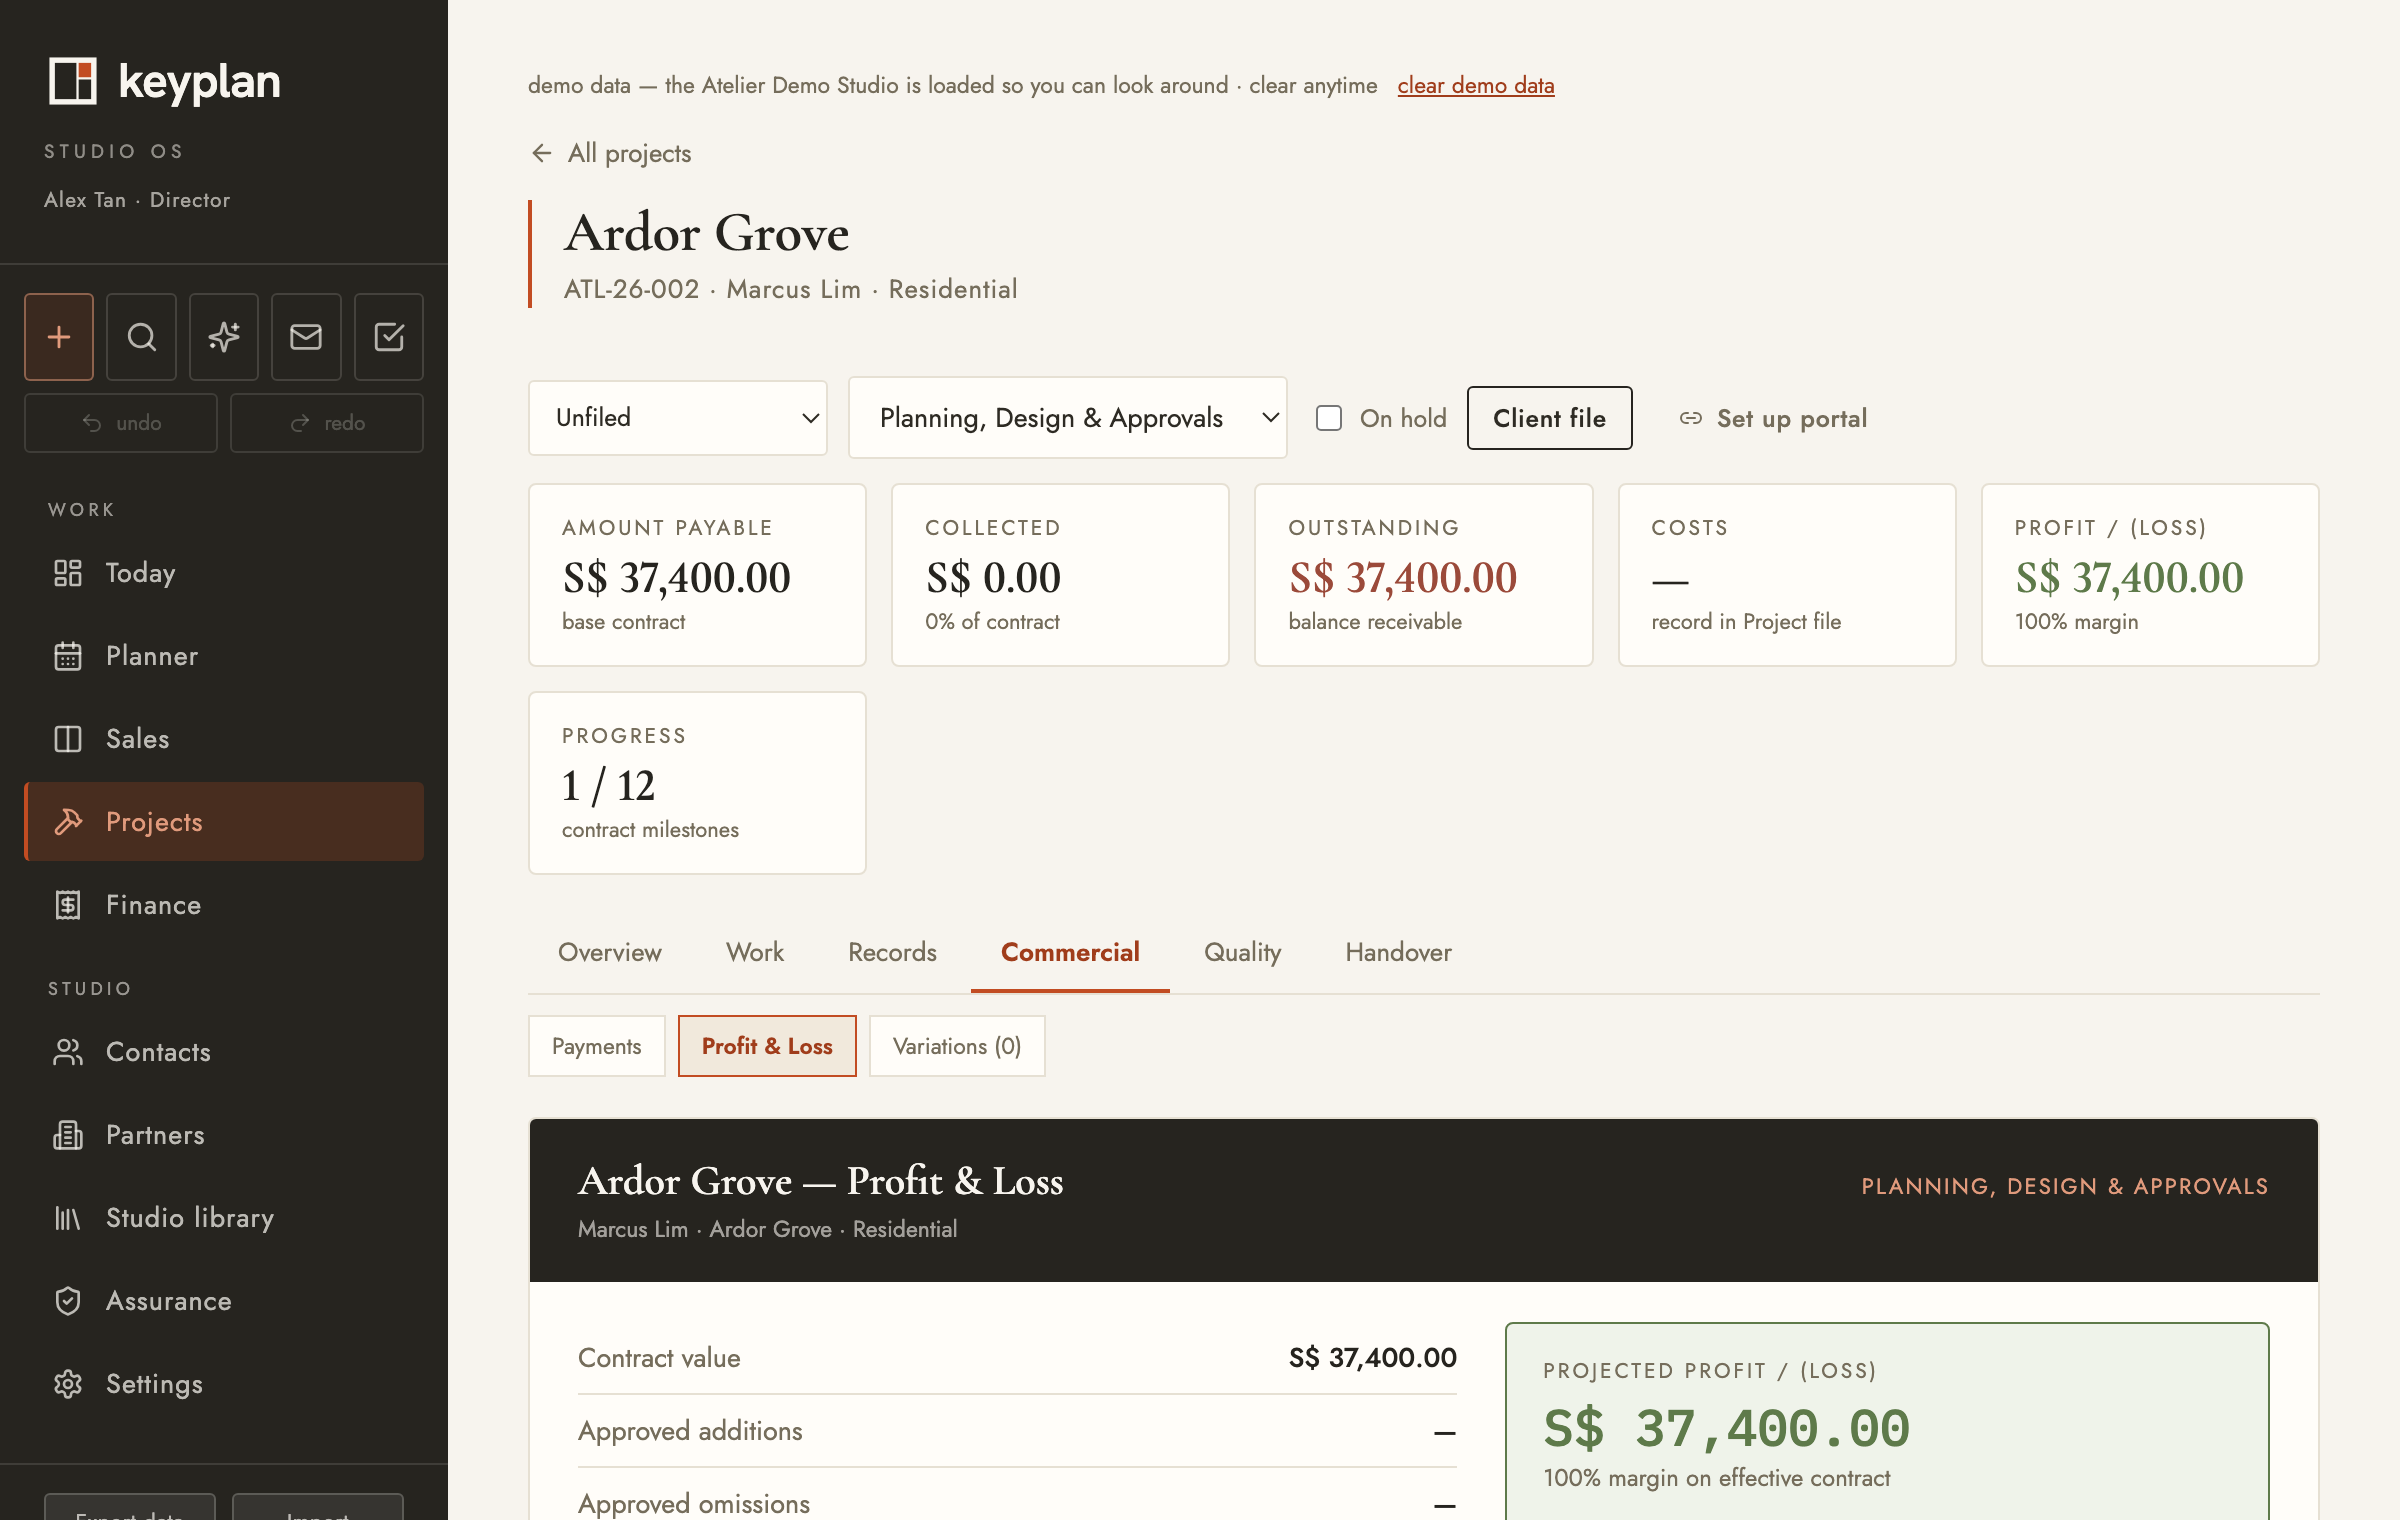Click the clear demo data link
The height and width of the screenshot is (1520, 2400).
(x=1476, y=85)
